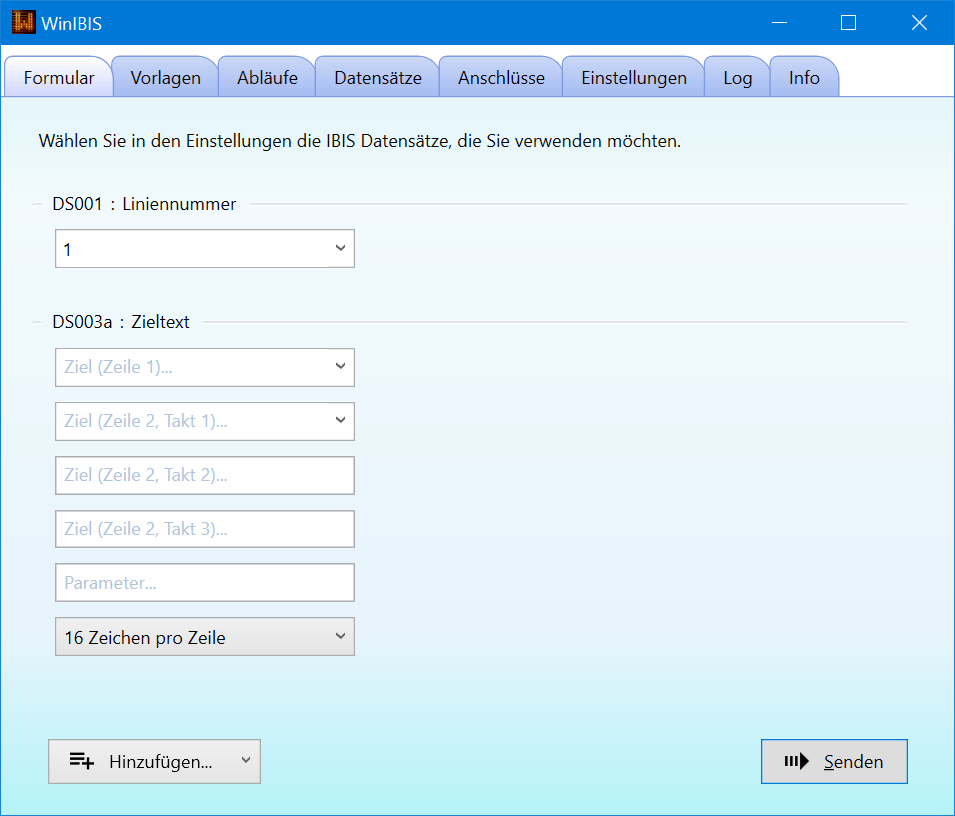Click the instruction text about IBIS Datensätze
The width and height of the screenshot is (955, 816).
pos(359,141)
